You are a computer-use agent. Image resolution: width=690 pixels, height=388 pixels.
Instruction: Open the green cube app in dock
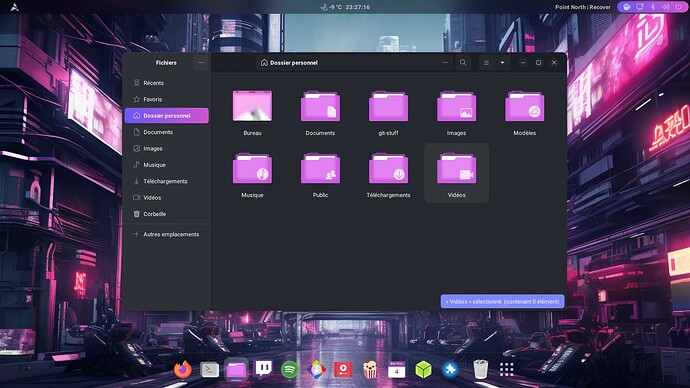point(423,370)
